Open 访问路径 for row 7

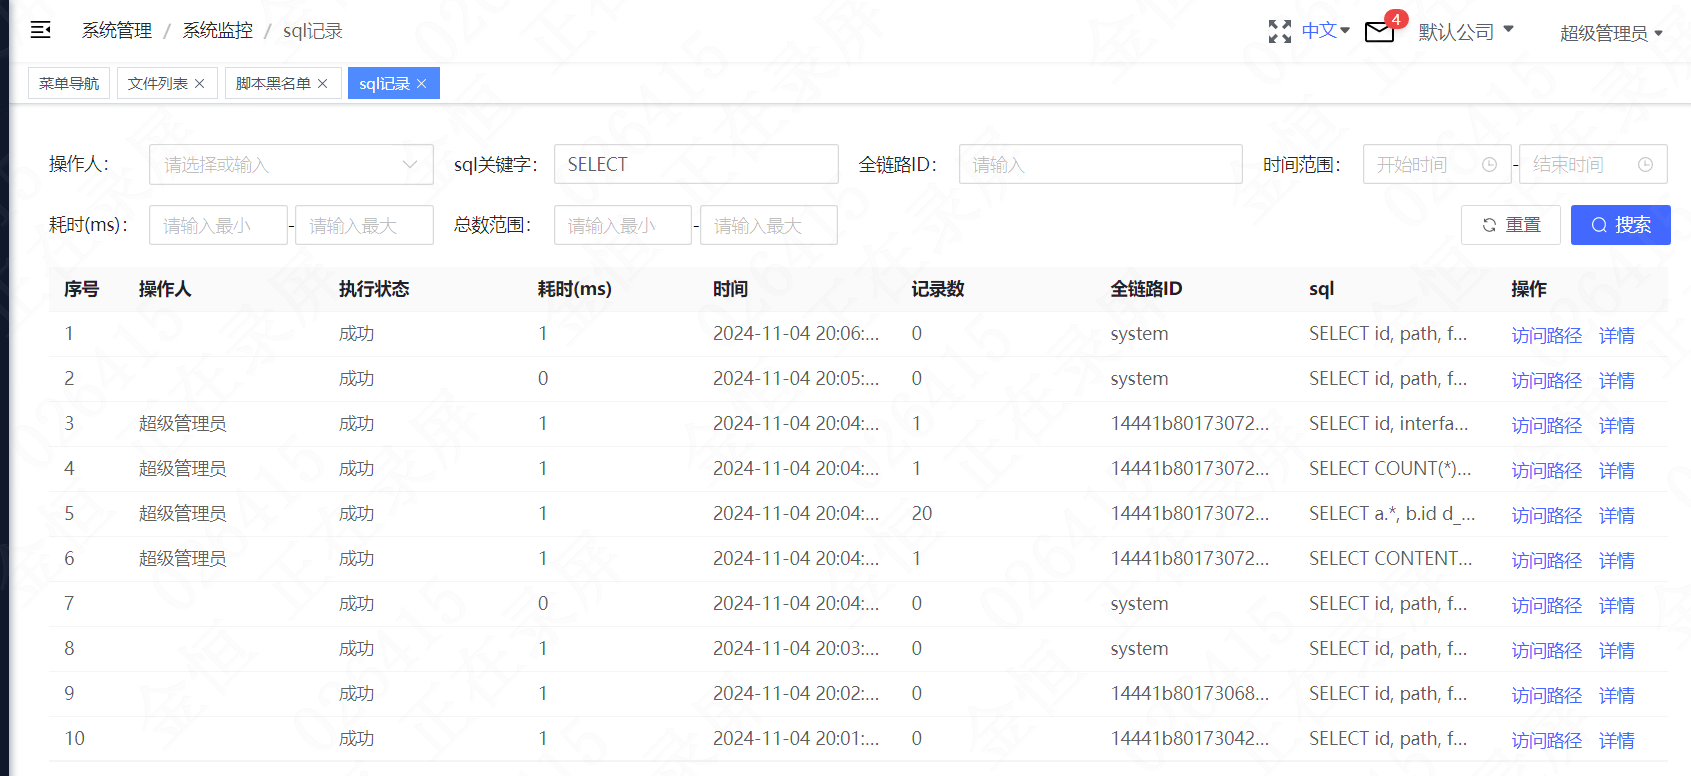click(x=1546, y=606)
